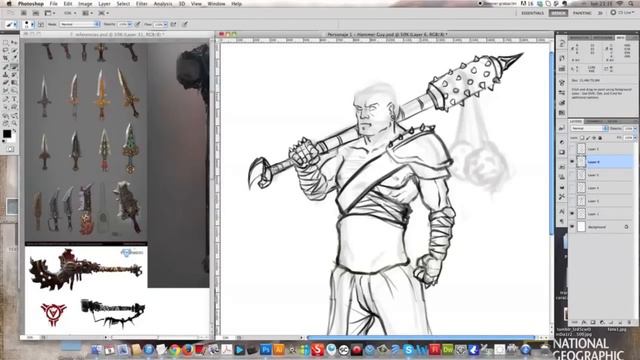Open Screen Mode button in application bar
Screen dimensions: 640x360
pos(103,13)
